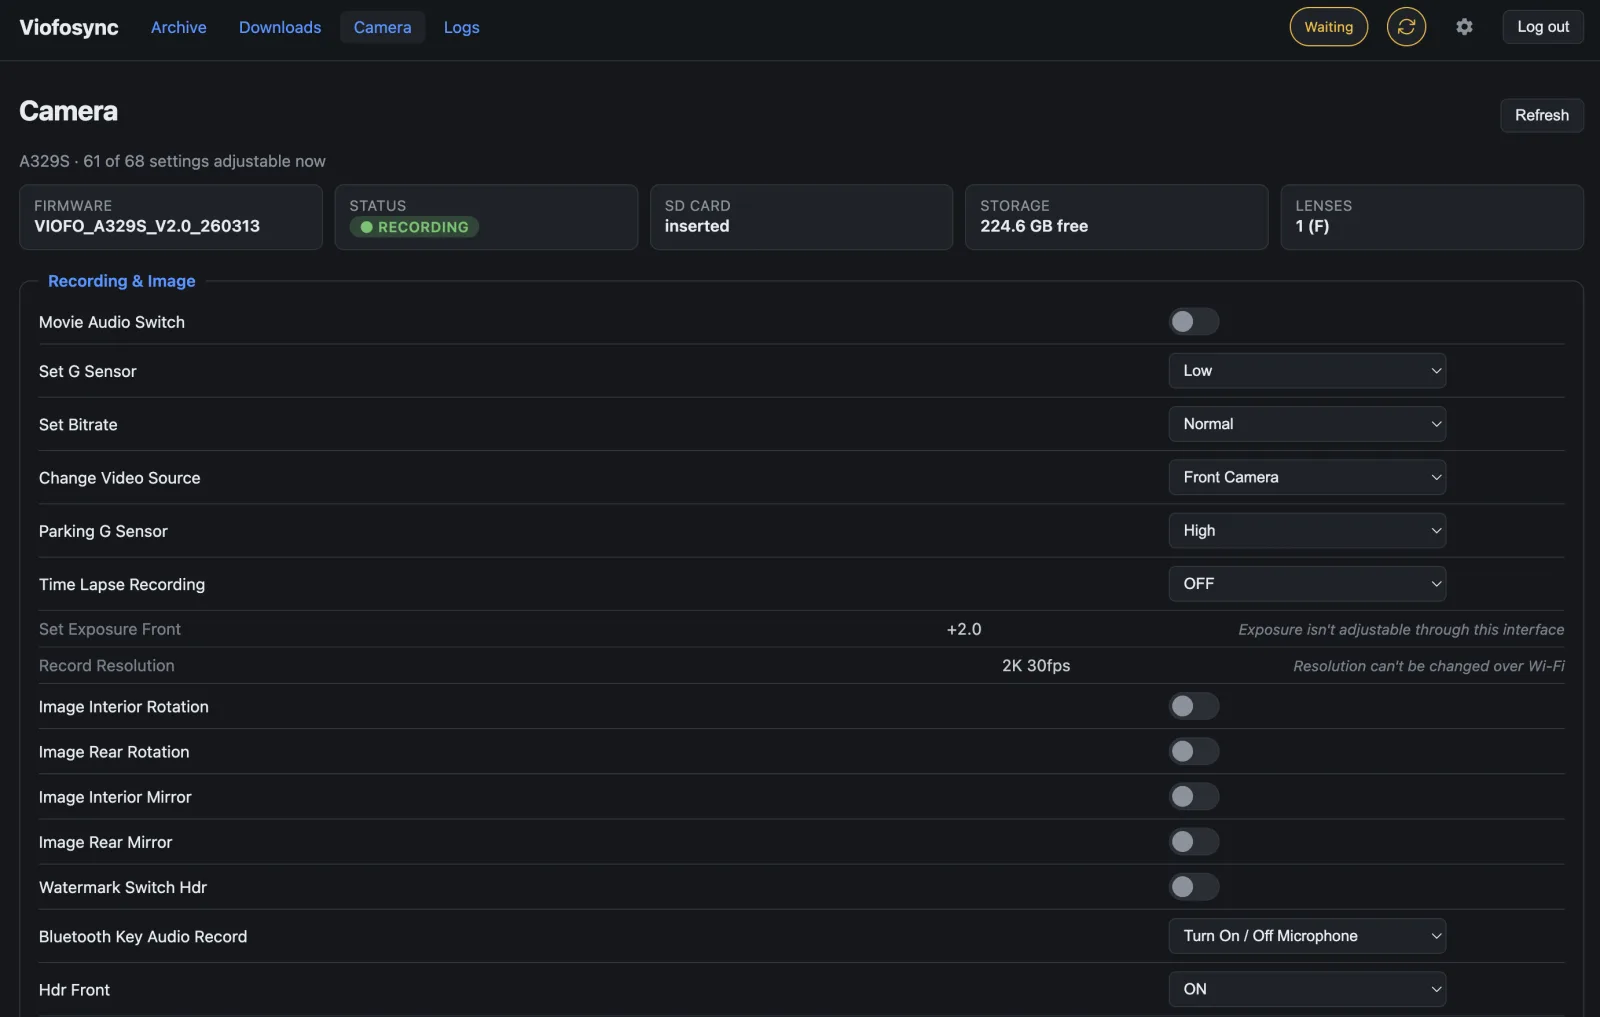Click the 224.6 GB free text
The height and width of the screenshot is (1017, 1600).
(x=1034, y=226)
